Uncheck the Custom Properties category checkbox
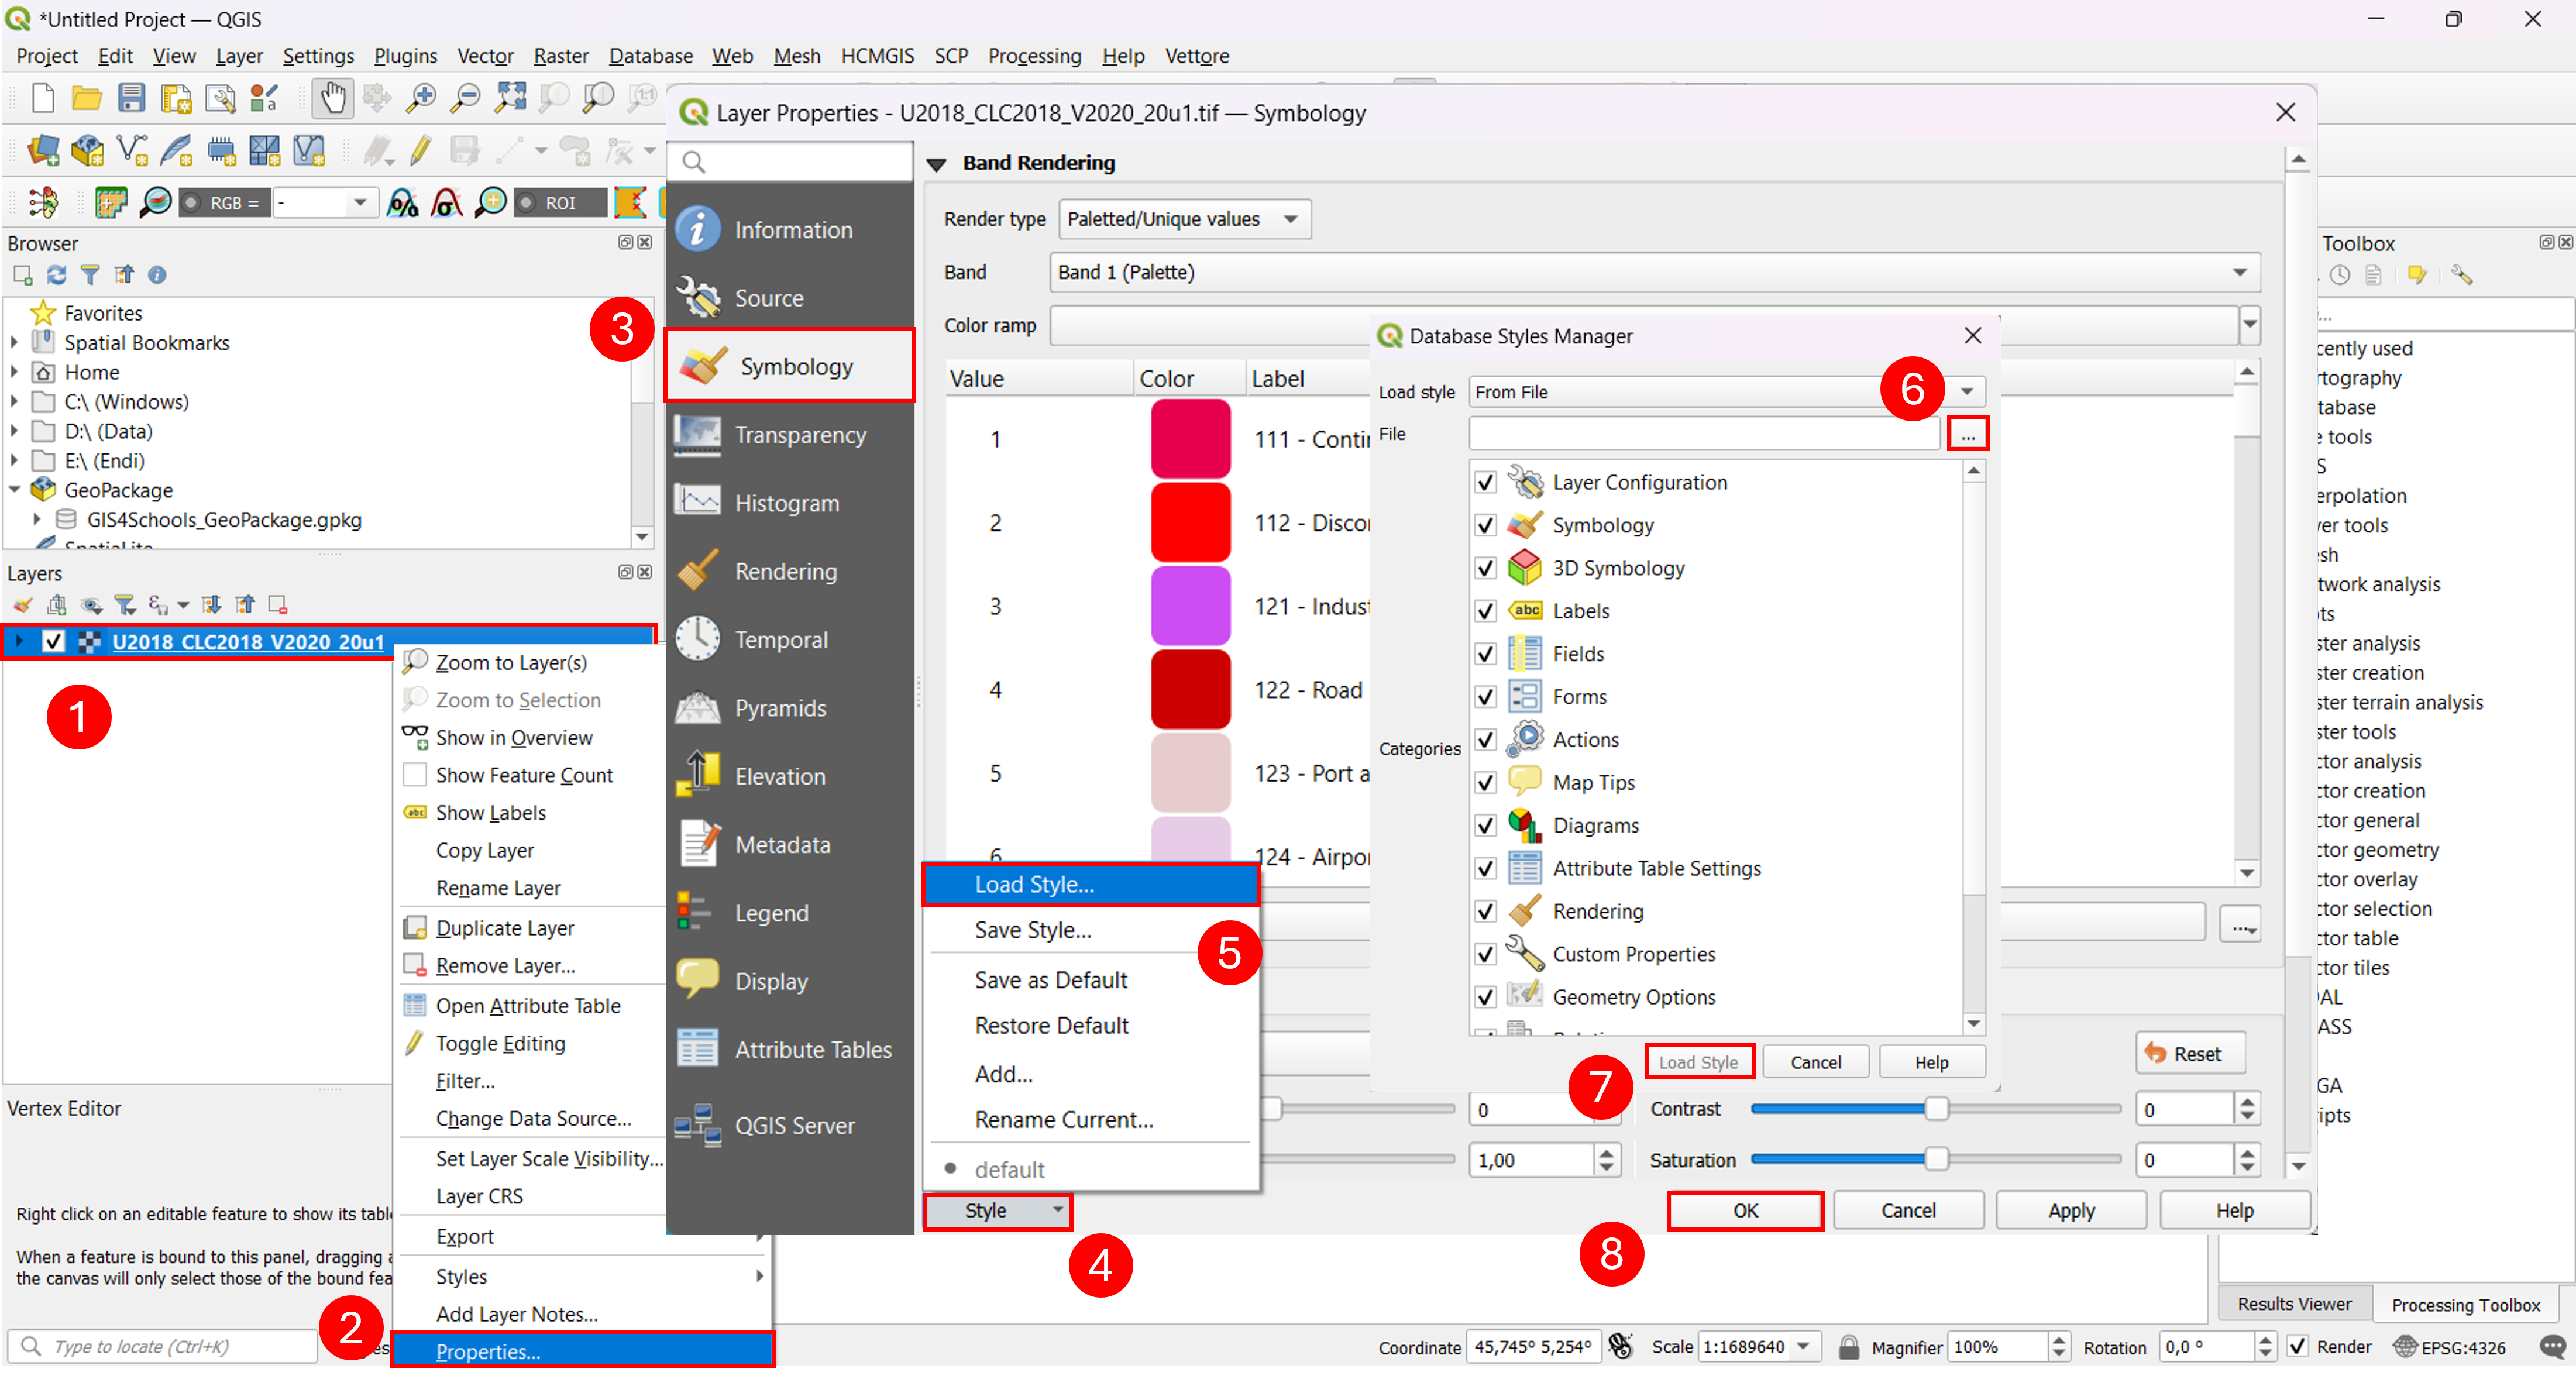 [1485, 955]
